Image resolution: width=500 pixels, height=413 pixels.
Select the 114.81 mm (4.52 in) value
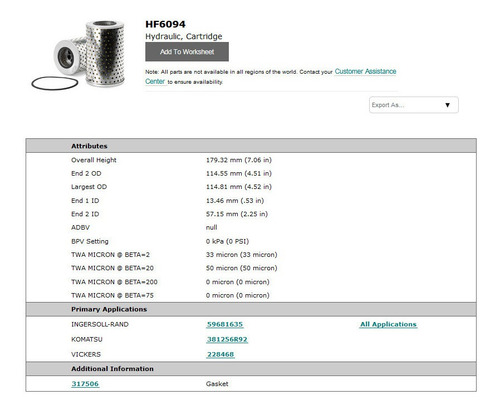[x=239, y=187]
